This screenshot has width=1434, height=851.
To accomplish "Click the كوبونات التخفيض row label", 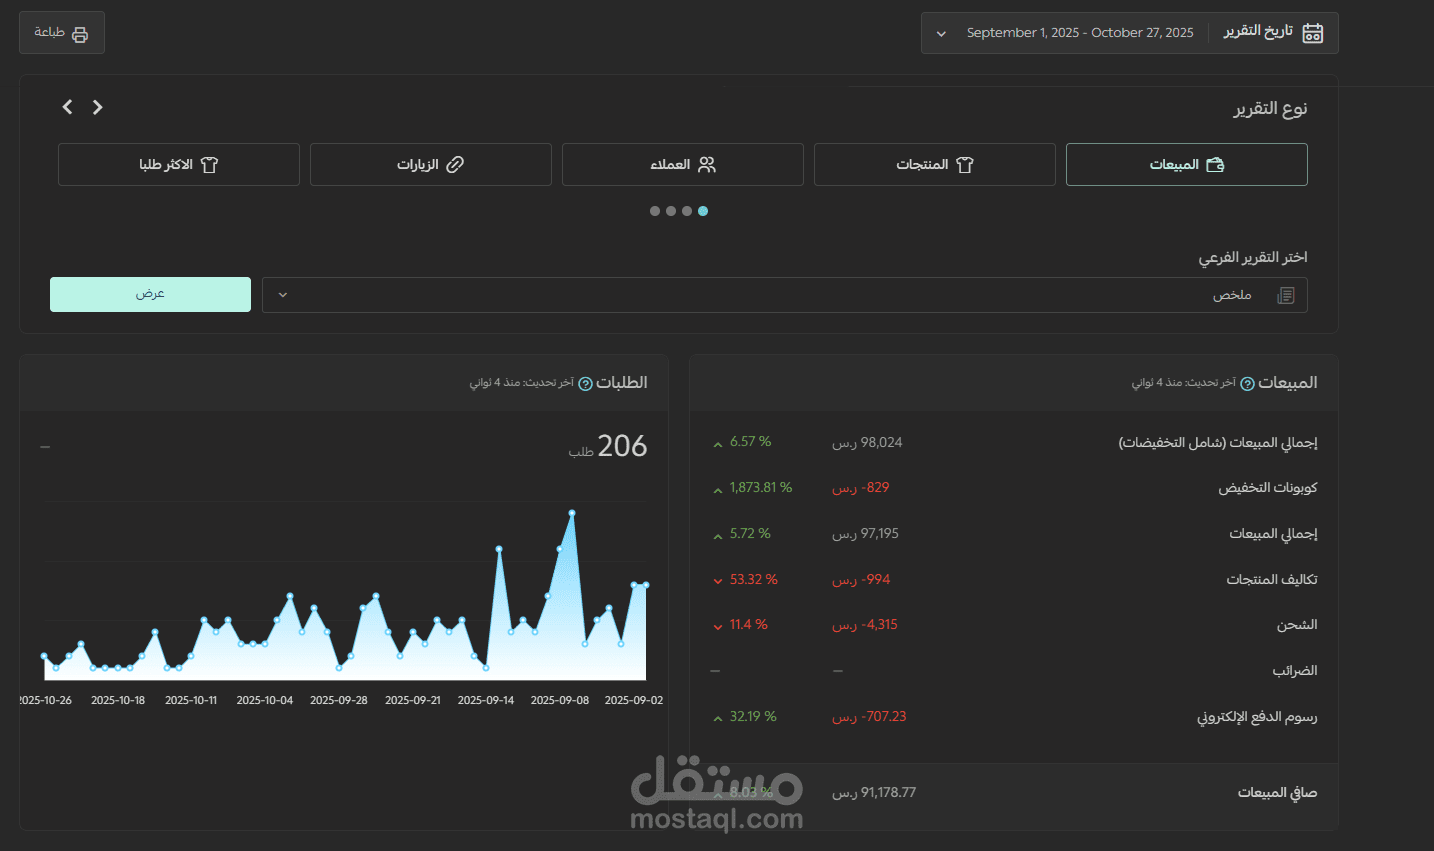I will pos(1268,488).
